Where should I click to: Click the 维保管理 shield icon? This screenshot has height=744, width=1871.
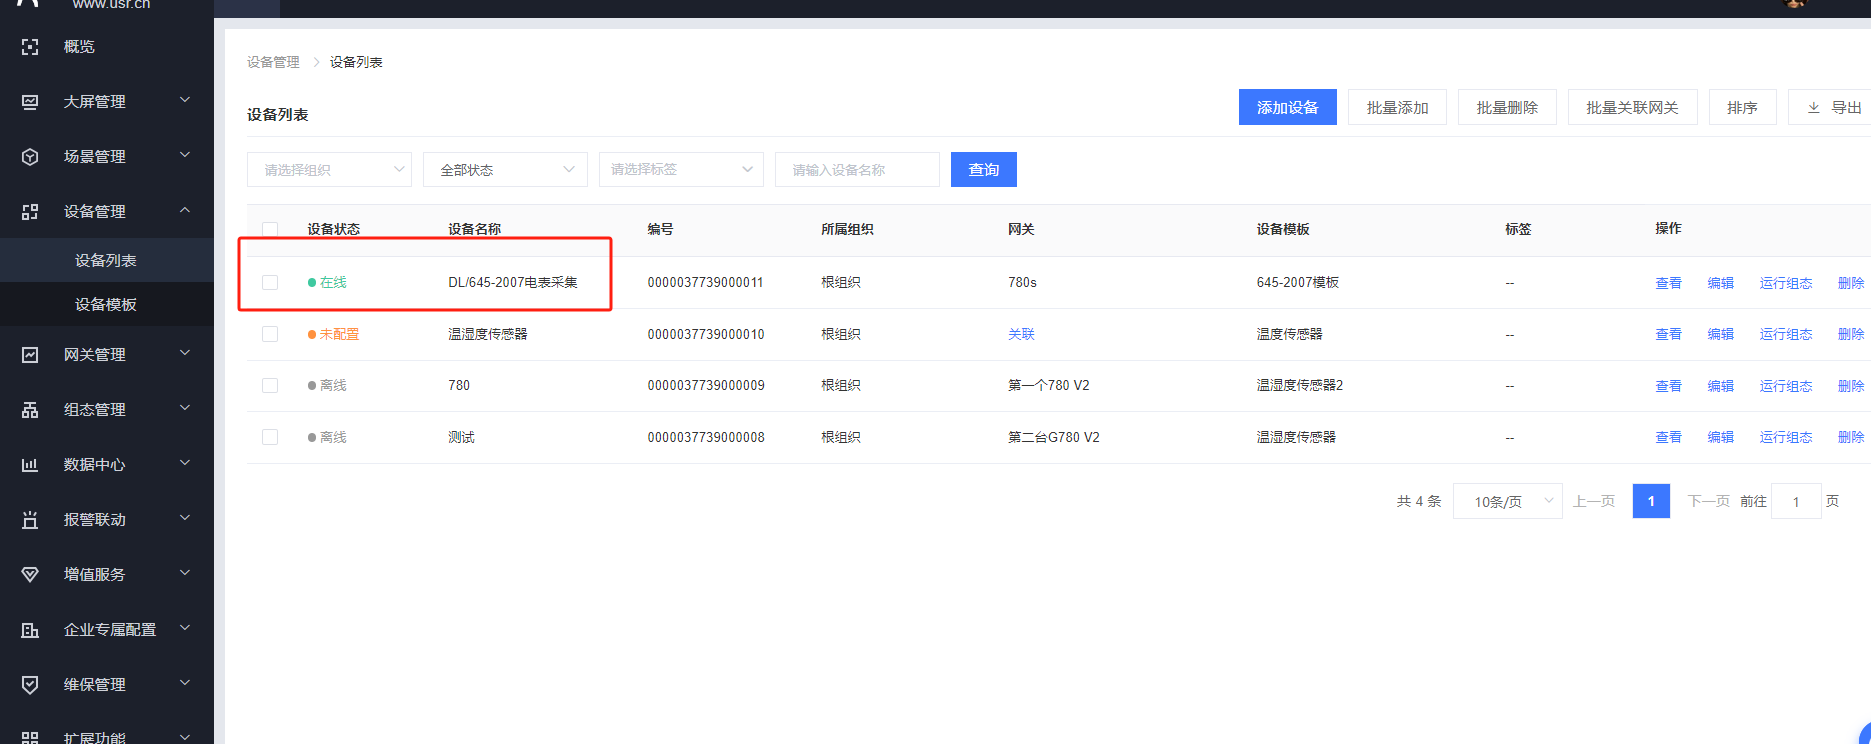click(x=30, y=685)
